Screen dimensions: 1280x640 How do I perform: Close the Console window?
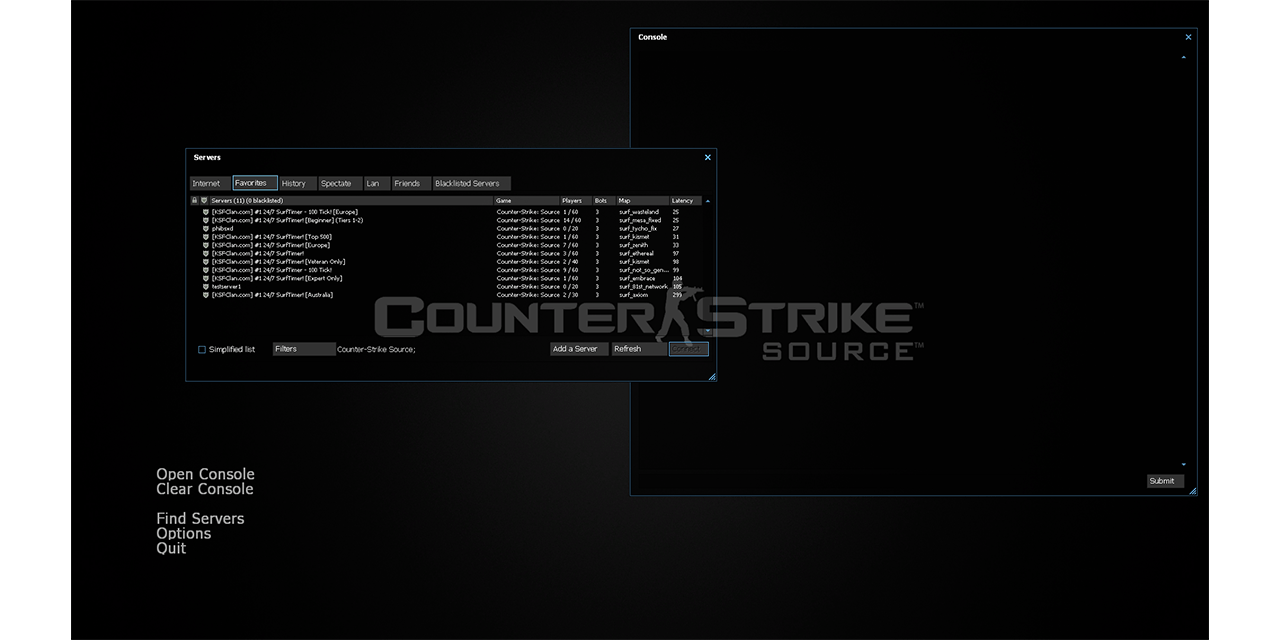[1188, 37]
